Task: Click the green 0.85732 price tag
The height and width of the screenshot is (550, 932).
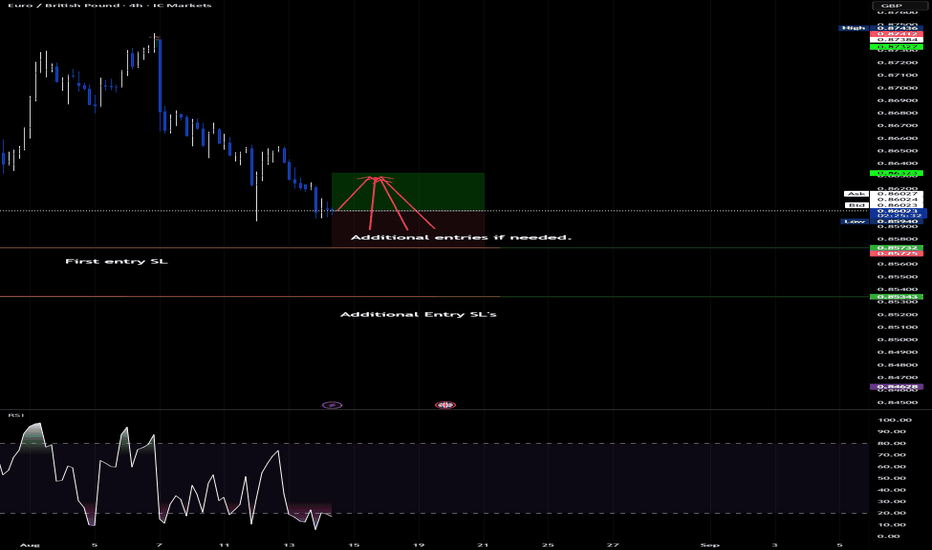Action: pyautogui.click(x=896, y=247)
